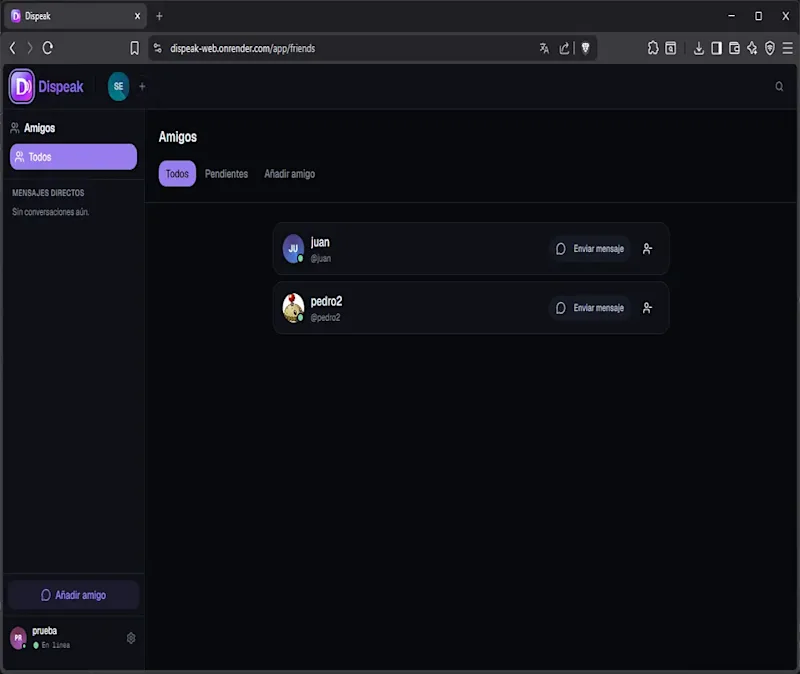
Task: Open user settings gear icon
Action: [131, 638]
